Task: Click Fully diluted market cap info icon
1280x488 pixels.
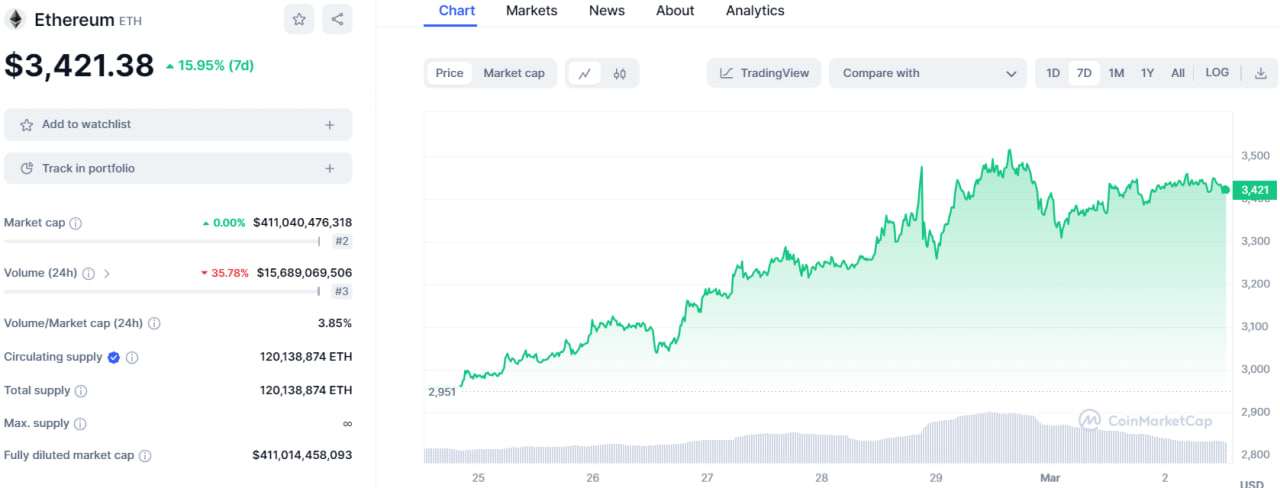Action: [x=145, y=456]
